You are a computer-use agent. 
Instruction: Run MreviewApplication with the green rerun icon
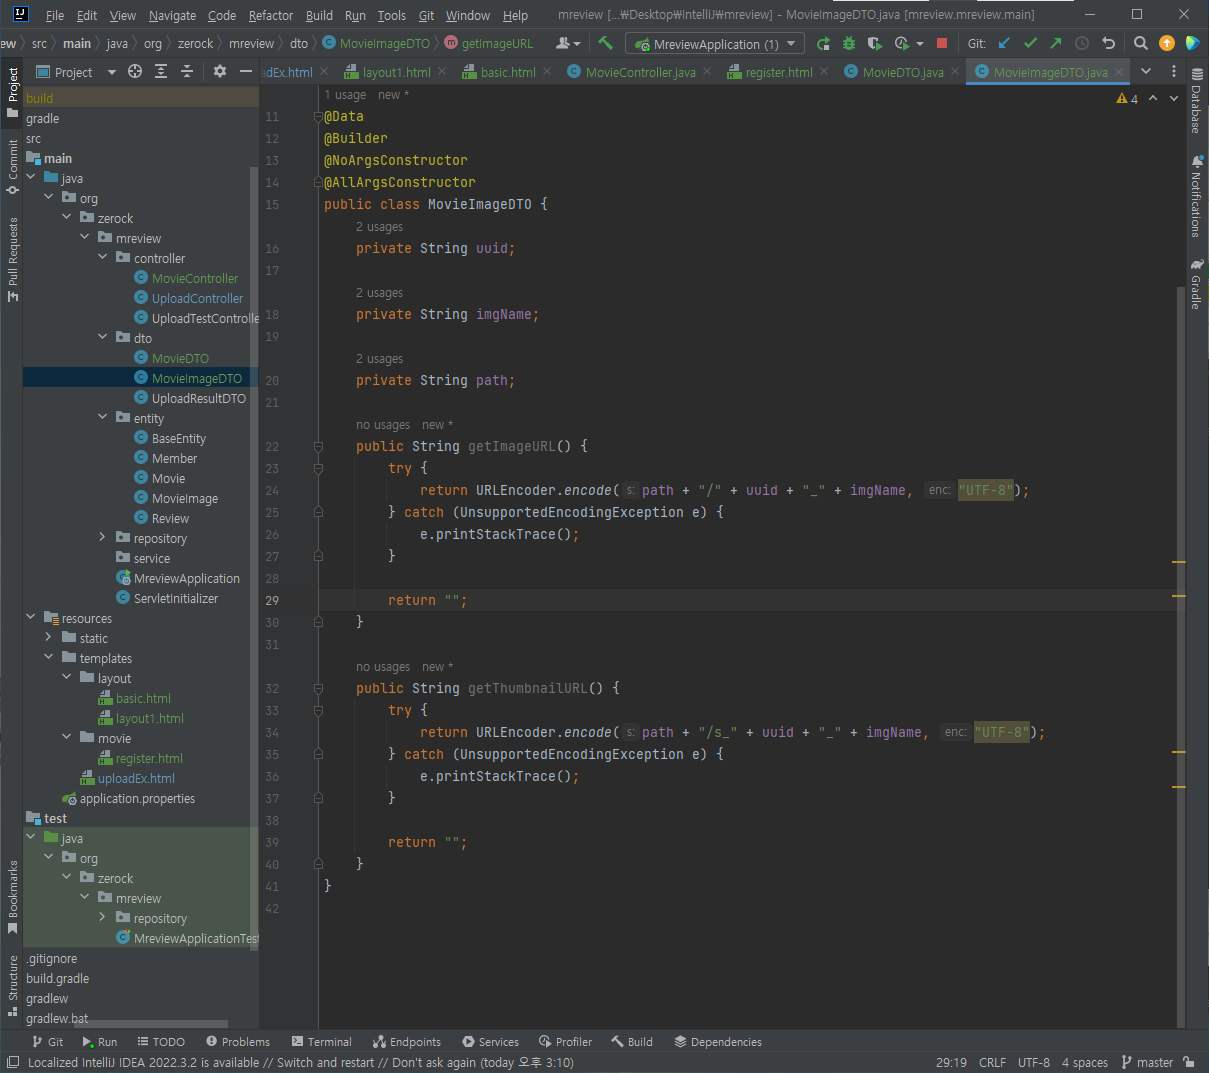[823, 43]
